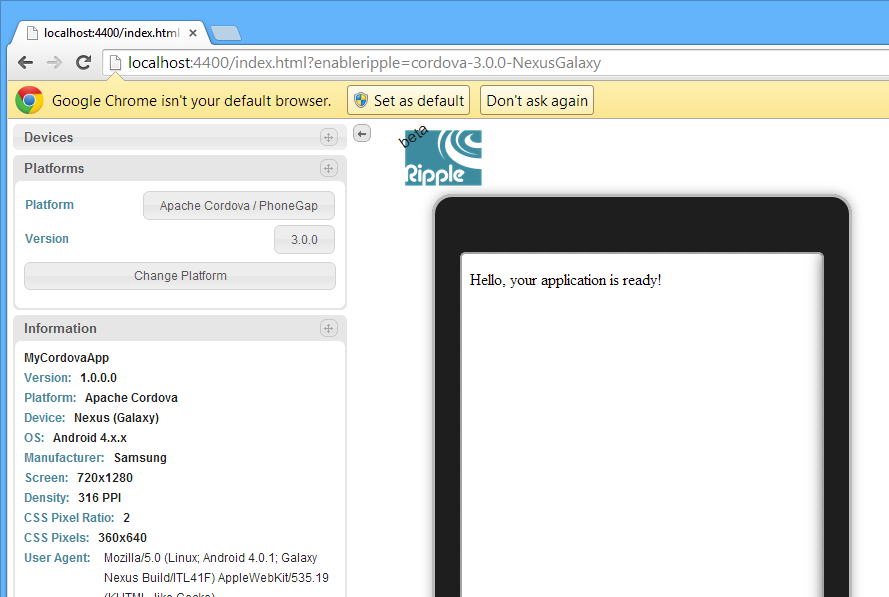
Task: Click the Device value Nexus (Galaxy)
Action: pos(116,418)
